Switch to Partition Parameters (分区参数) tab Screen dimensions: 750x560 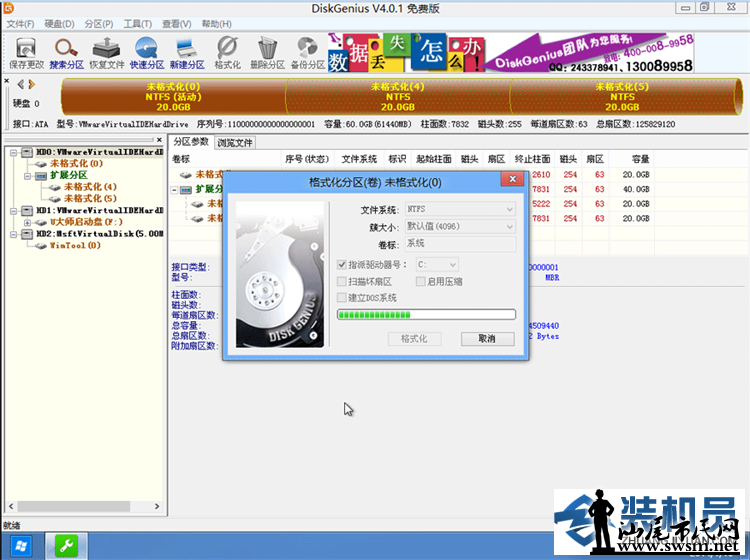pos(191,142)
